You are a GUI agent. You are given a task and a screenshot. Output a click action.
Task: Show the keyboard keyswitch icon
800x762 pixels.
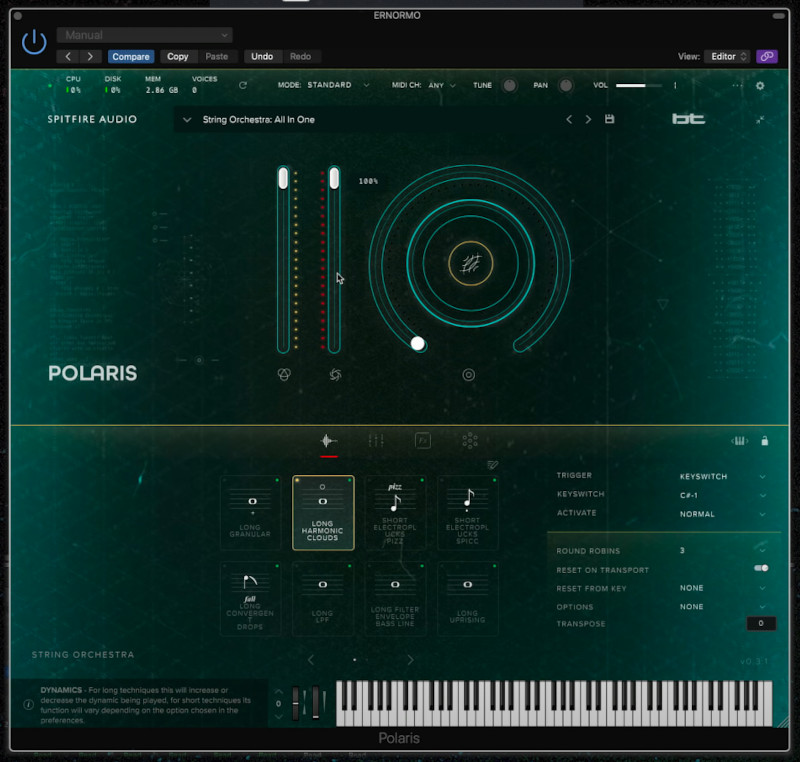pyautogui.click(x=739, y=441)
